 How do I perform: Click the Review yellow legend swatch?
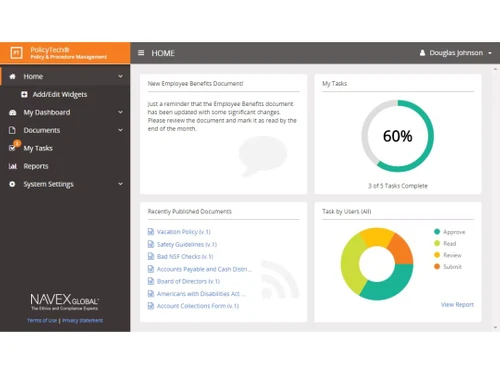tap(437, 255)
